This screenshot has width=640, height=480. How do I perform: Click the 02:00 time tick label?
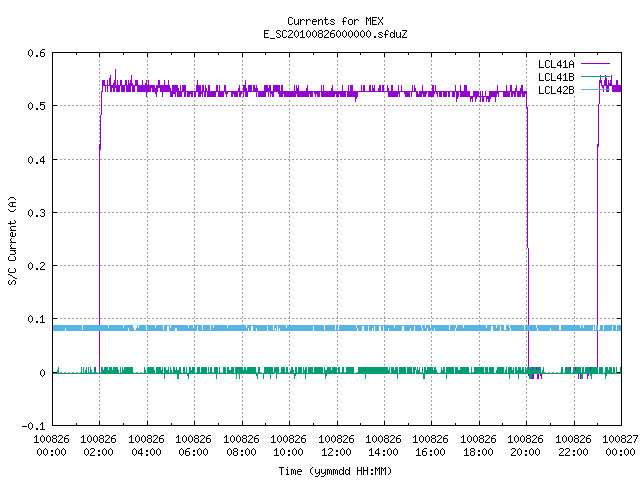point(98,452)
